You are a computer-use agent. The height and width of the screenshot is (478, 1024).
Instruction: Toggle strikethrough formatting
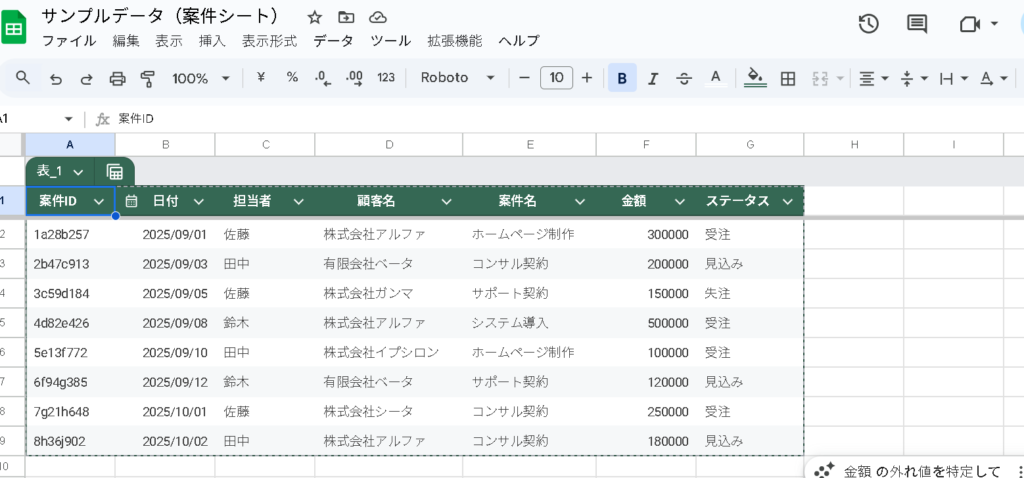coord(684,78)
